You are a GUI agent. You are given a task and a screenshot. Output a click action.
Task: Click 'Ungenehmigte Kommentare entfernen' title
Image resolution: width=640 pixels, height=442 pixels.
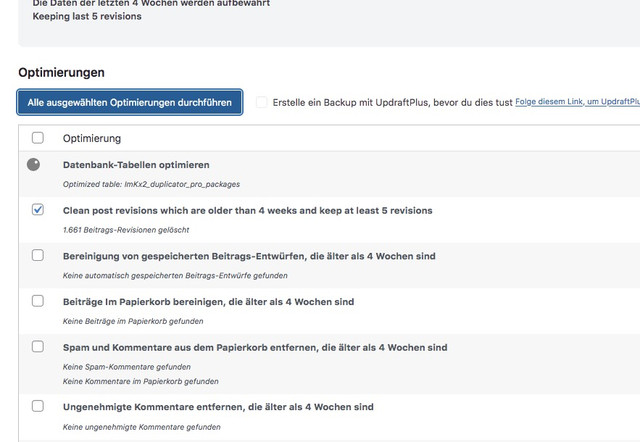pos(218,407)
